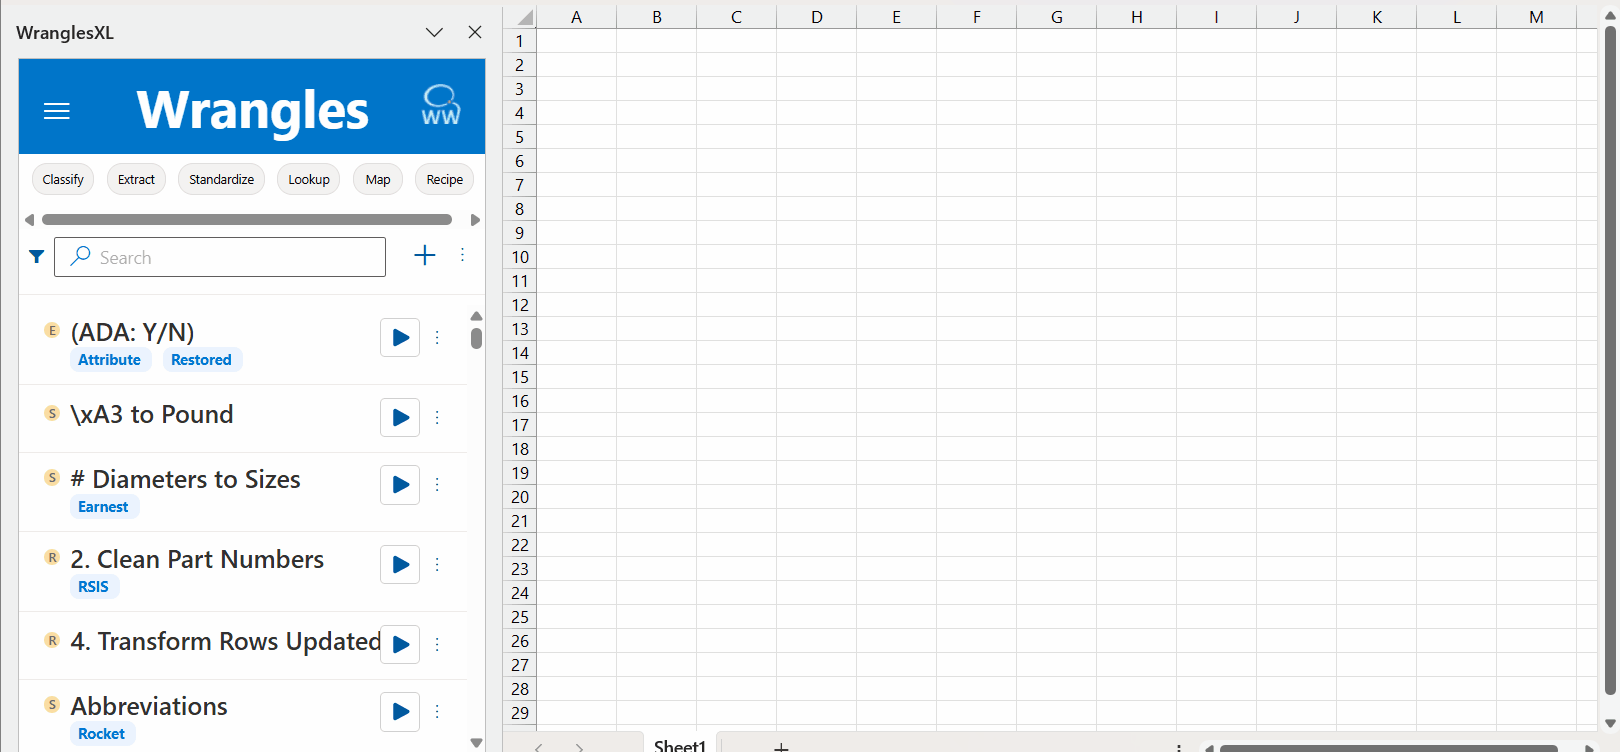Click the E type badge on (ADA: Y/N)
This screenshot has height=752, width=1620.
(x=53, y=330)
